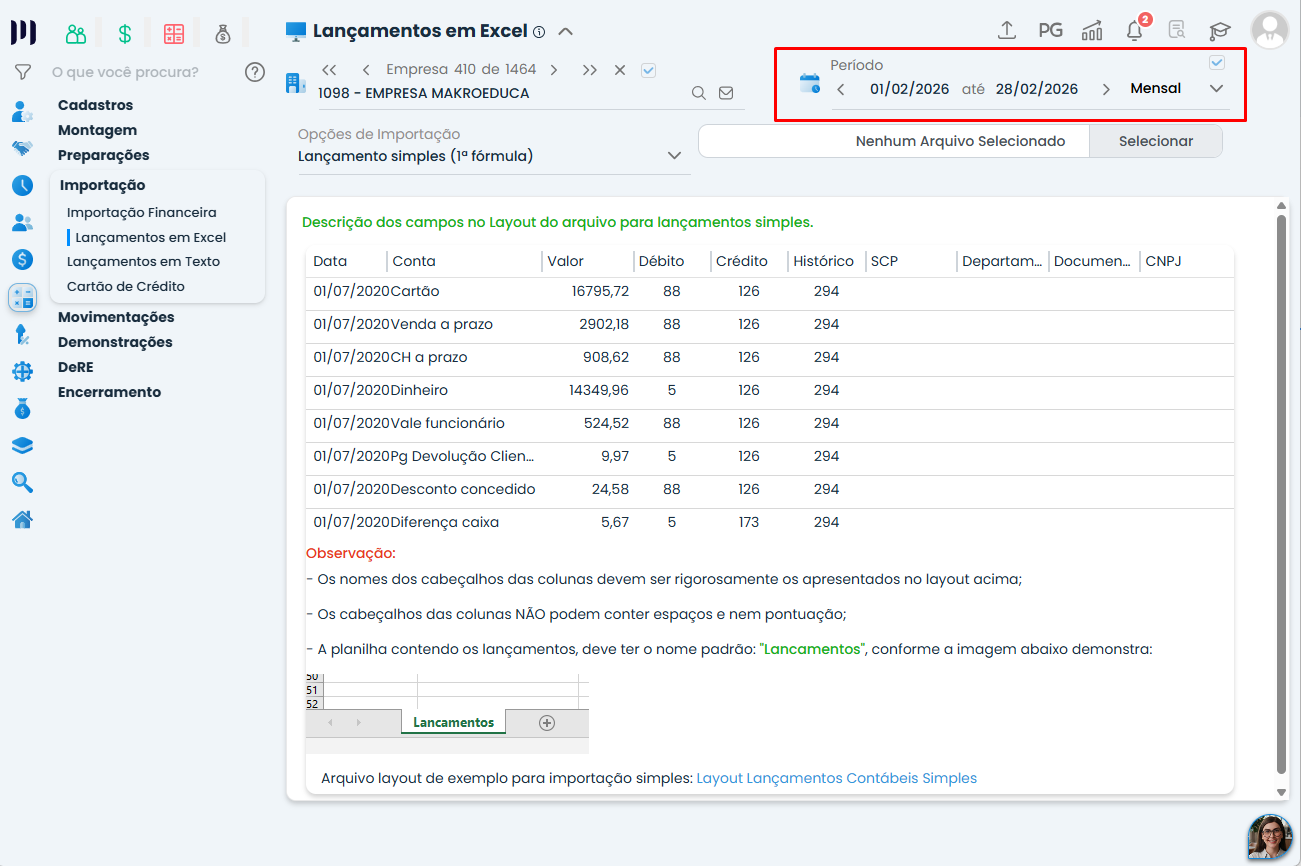This screenshot has width=1301, height=866.
Task: Click the Selecionar file button
Action: (x=1156, y=141)
